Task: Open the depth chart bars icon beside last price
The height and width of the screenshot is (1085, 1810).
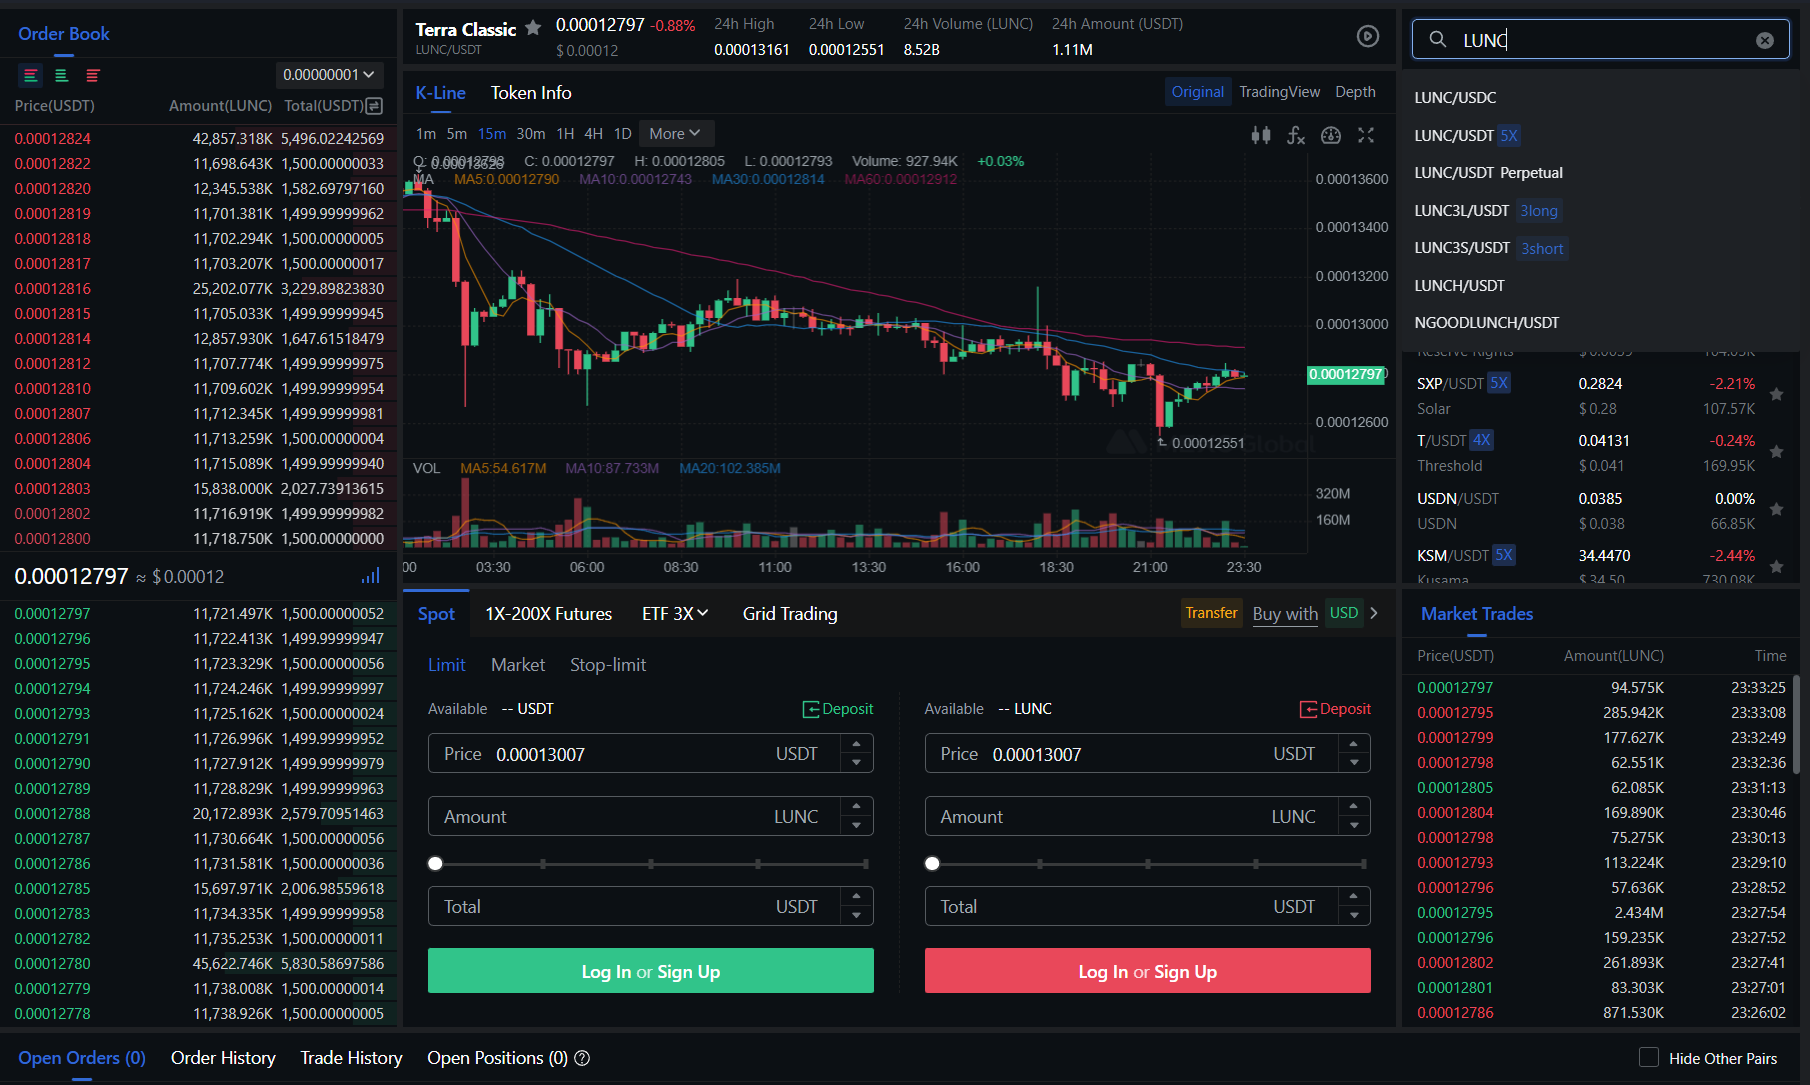Action: coord(371,576)
